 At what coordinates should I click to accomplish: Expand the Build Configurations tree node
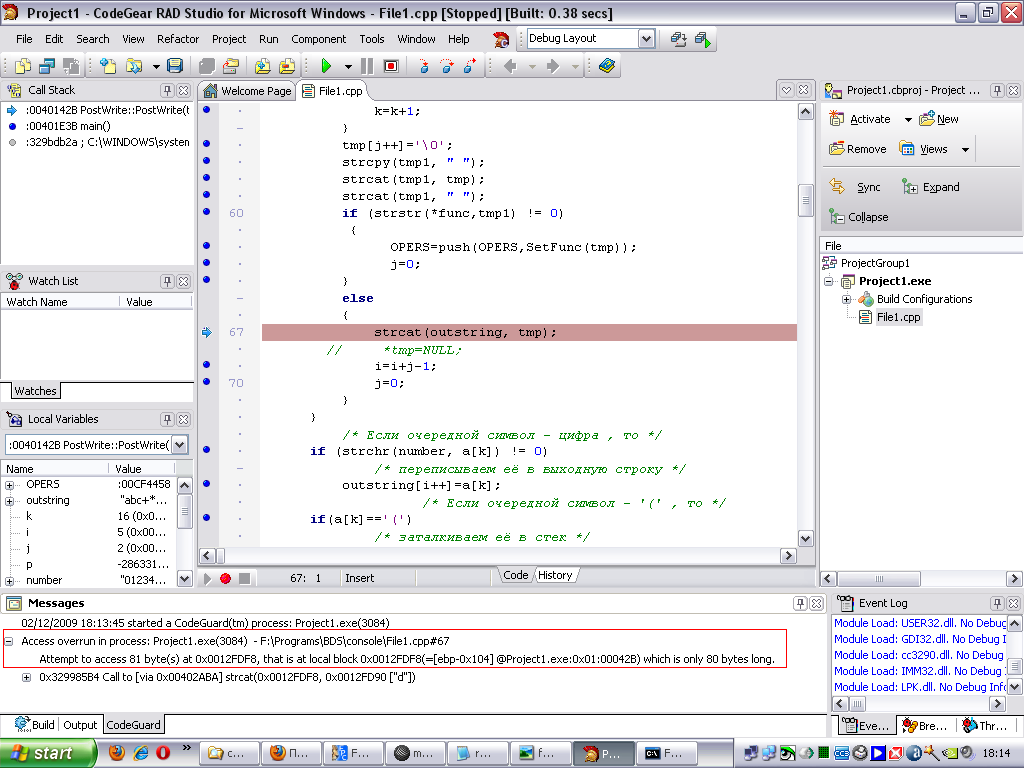point(846,299)
